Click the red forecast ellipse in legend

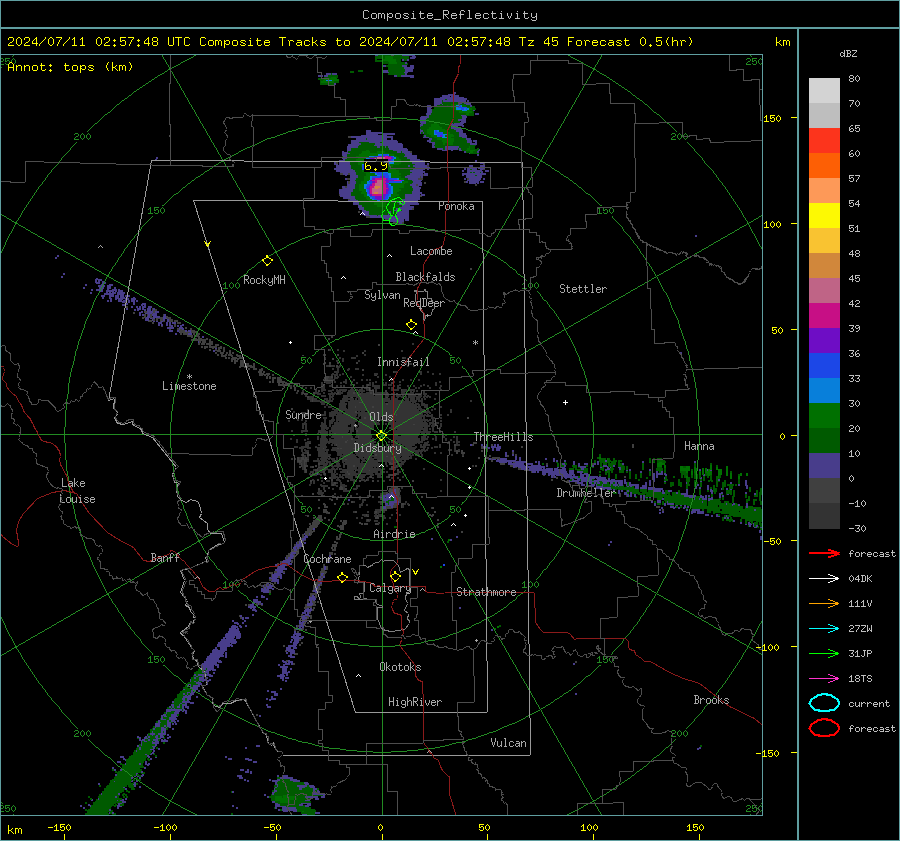pyautogui.click(x=824, y=728)
